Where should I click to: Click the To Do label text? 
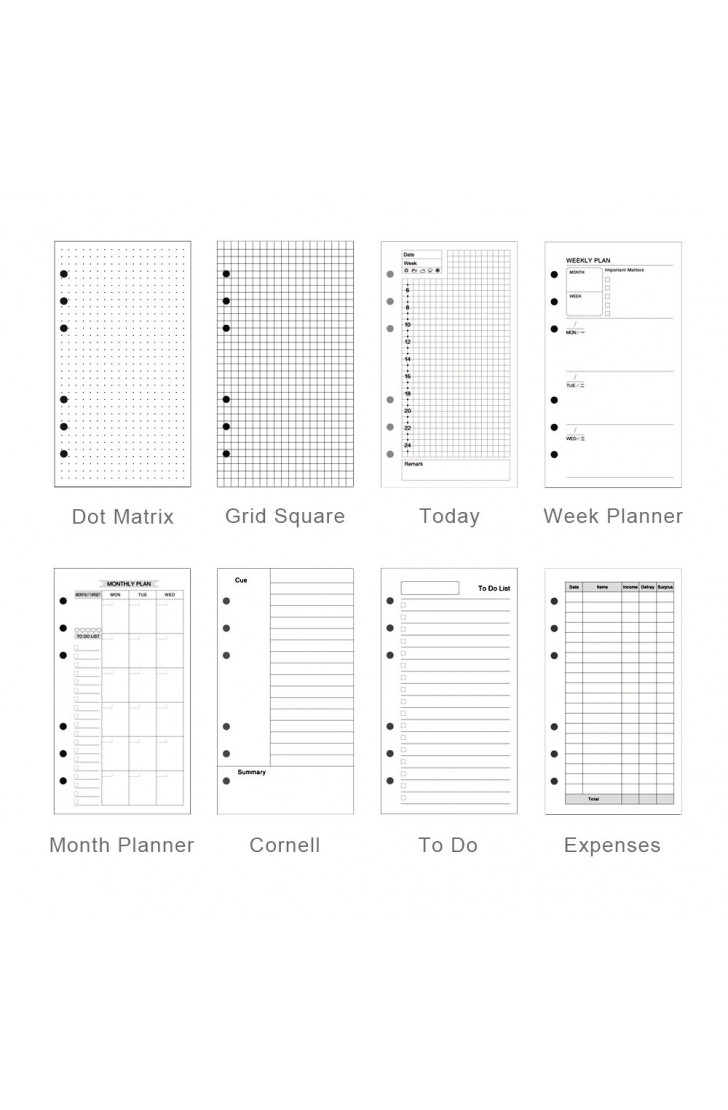pyautogui.click(x=448, y=845)
